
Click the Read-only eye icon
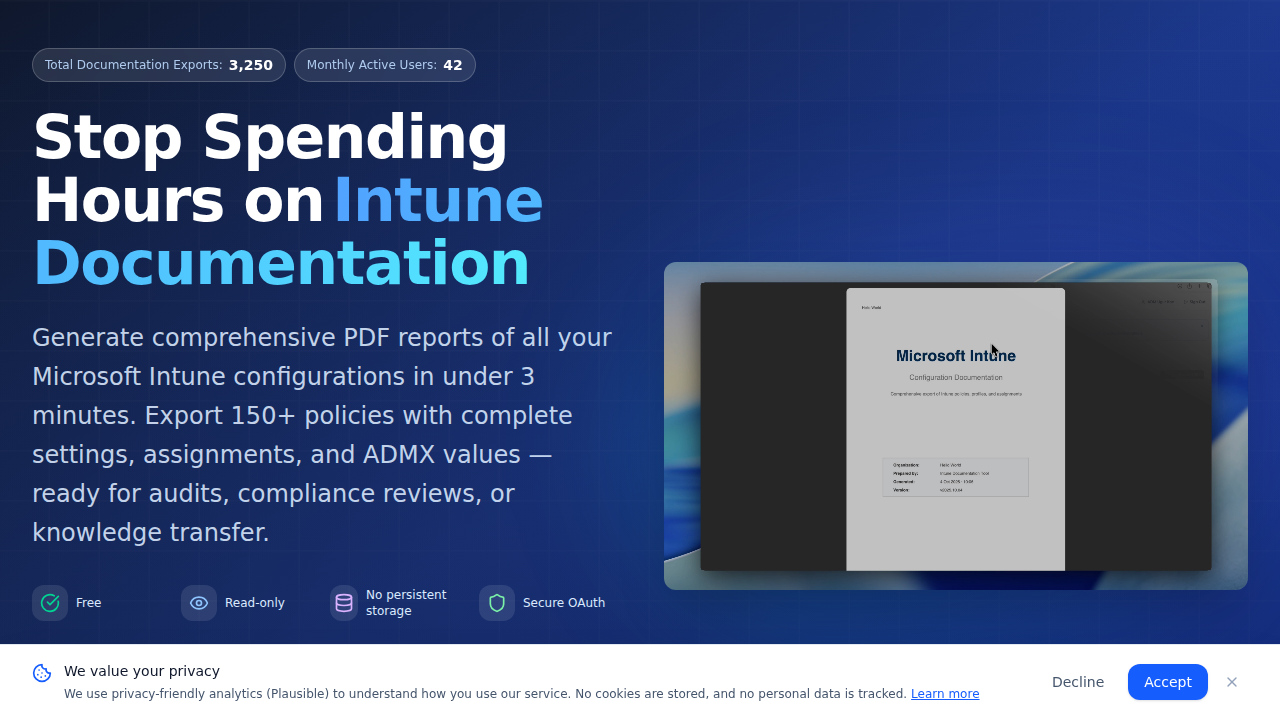199,603
